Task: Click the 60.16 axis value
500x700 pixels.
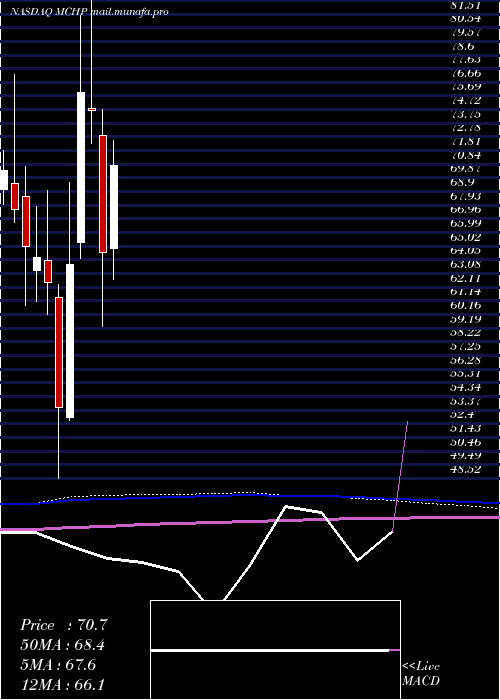Action: tap(465, 305)
